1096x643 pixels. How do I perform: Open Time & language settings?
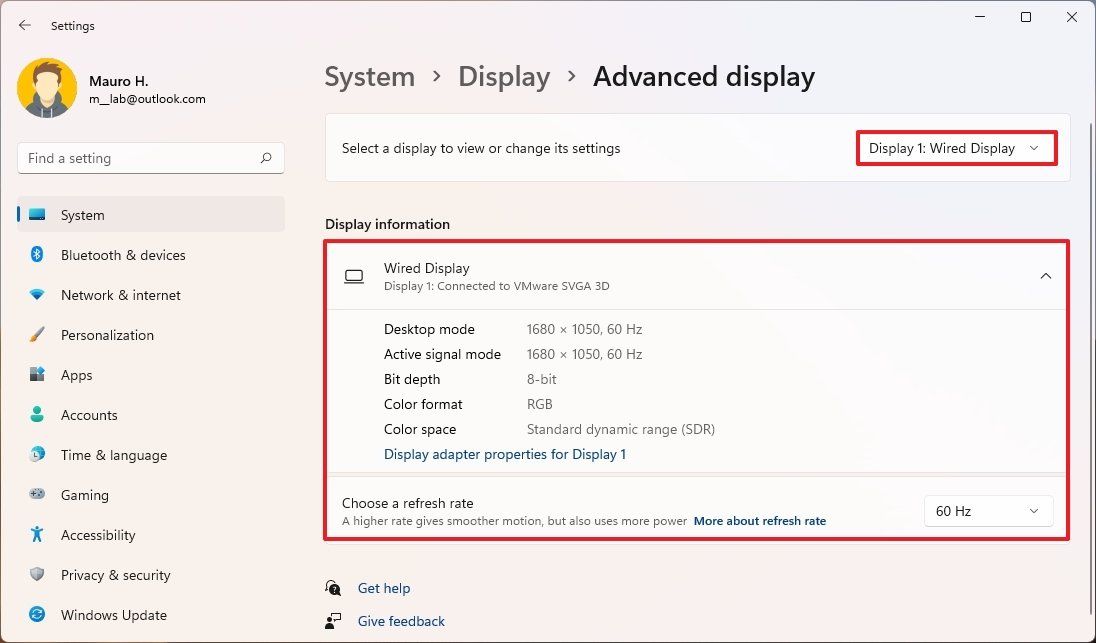point(113,455)
